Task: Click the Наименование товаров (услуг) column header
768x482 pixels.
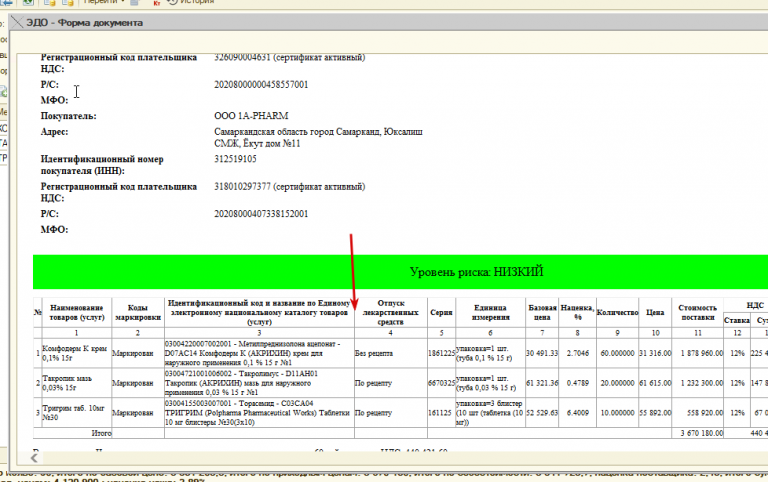Action: pyautogui.click(x=77, y=313)
